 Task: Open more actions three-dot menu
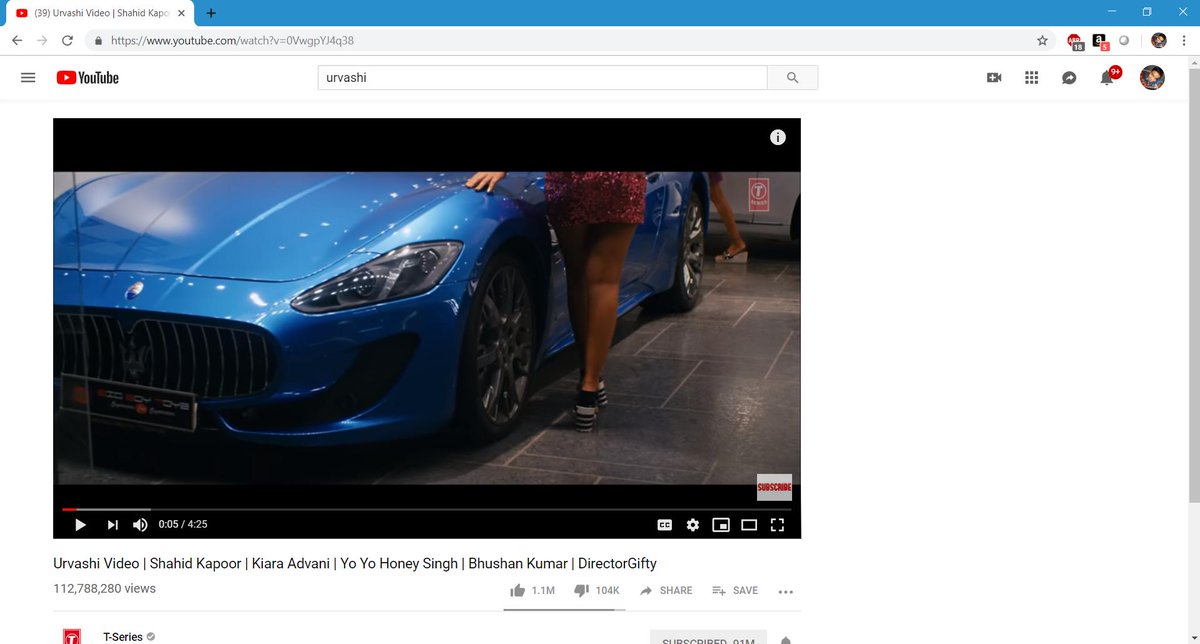pyautogui.click(x=786, y=591)
